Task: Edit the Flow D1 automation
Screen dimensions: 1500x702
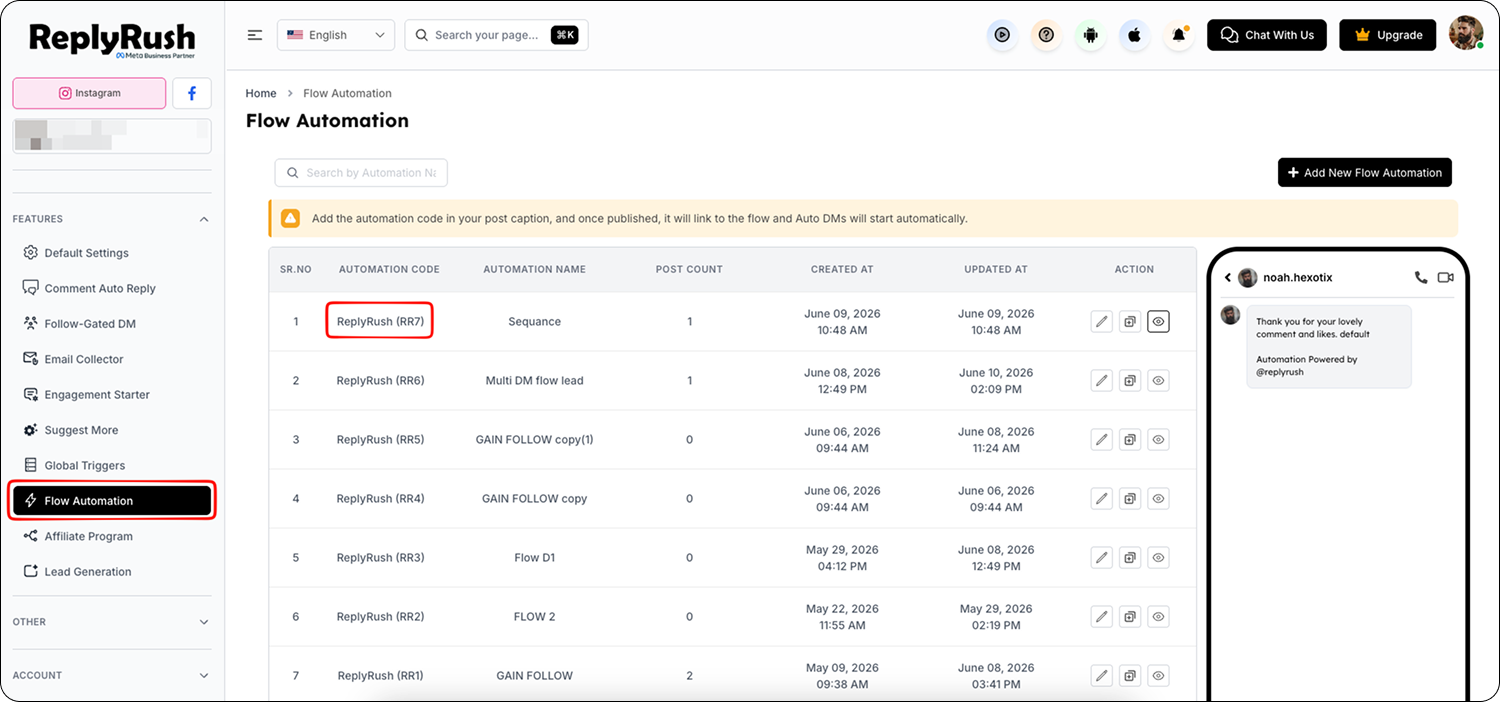Action: point(1102,558)
